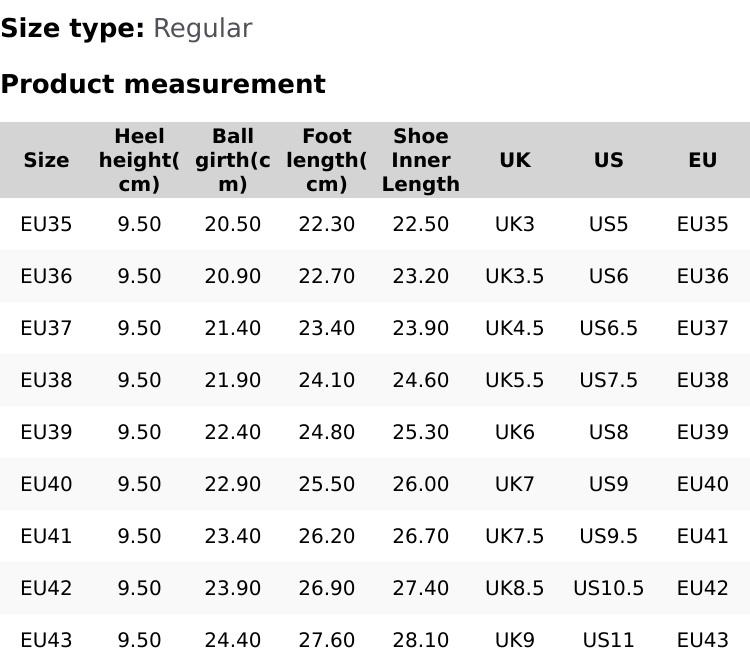Select the US7.5 cell

[x=608, y=380]
